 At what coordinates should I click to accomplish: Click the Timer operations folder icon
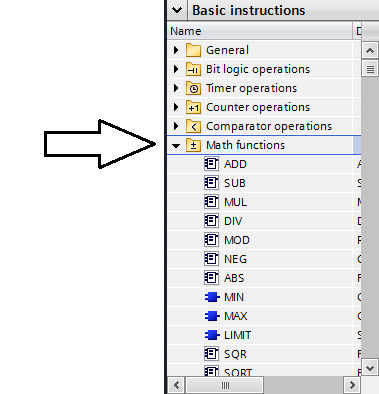(x=193, y=88)
